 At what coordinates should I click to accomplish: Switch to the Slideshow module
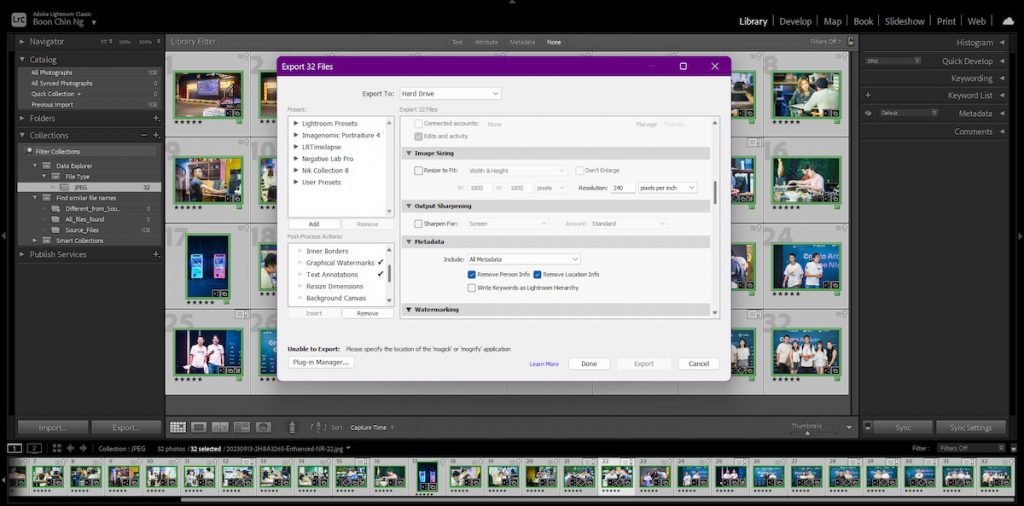905,21
